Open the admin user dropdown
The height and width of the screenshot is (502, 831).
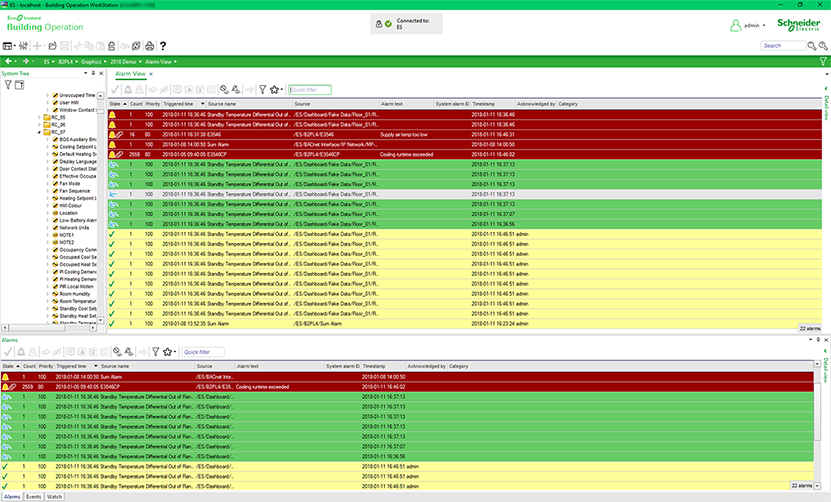point(764,23)
